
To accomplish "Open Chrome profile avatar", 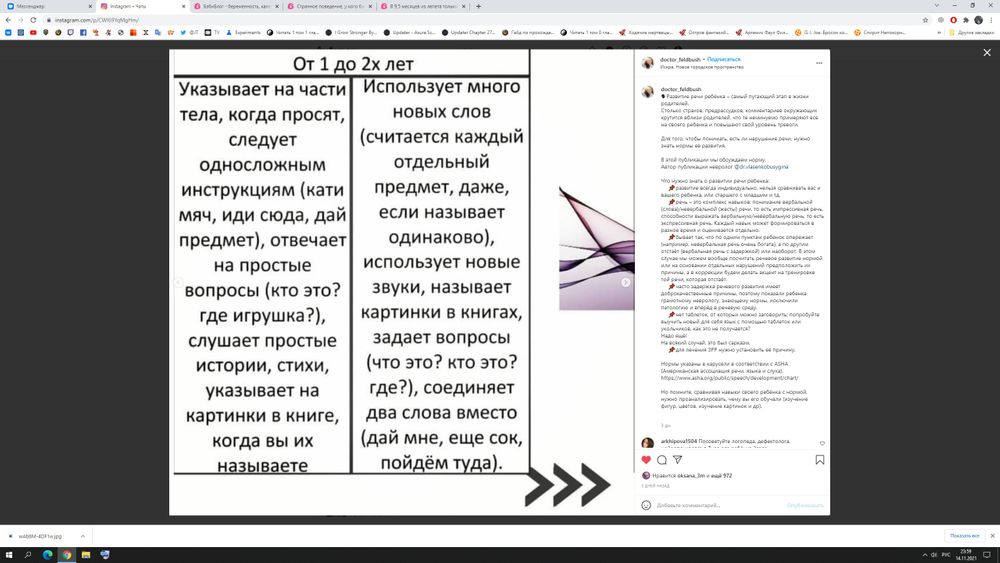I will [978, 20].
